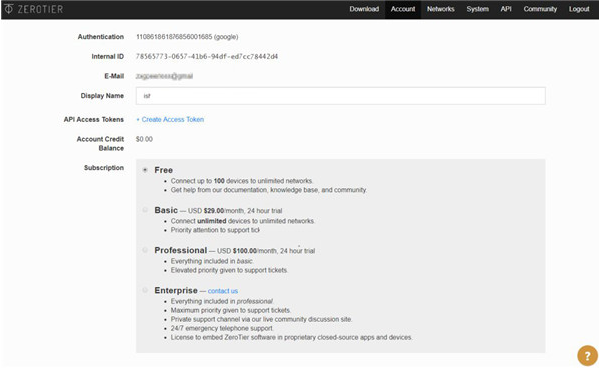Navigate to the API page
Image resolution: width=599 pixels, height=383 pixels.
(506, 9)
